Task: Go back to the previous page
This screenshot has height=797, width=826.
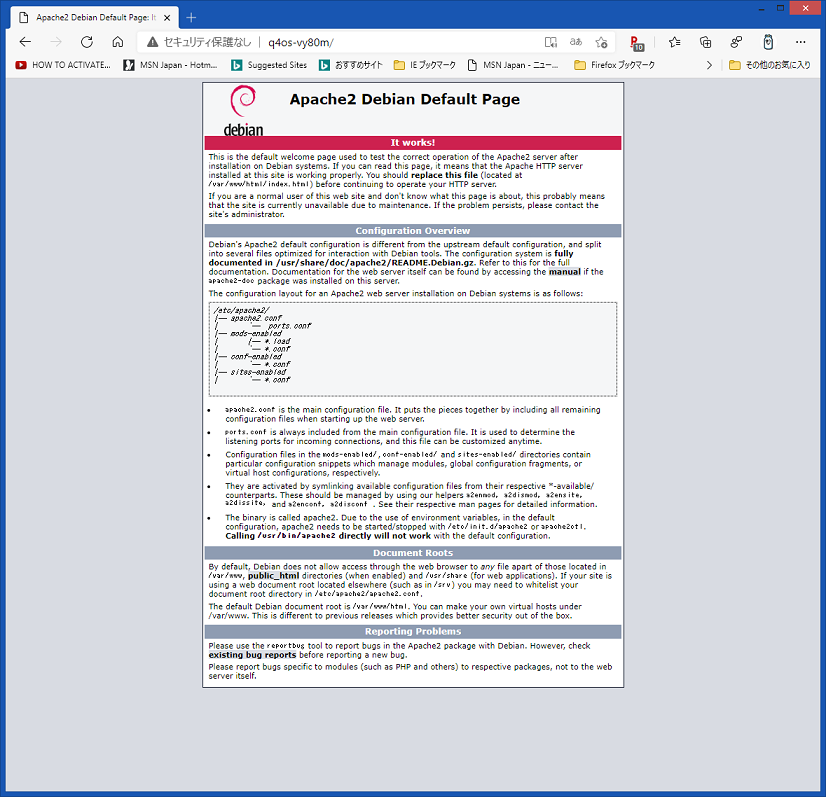Action: [25, 42]
